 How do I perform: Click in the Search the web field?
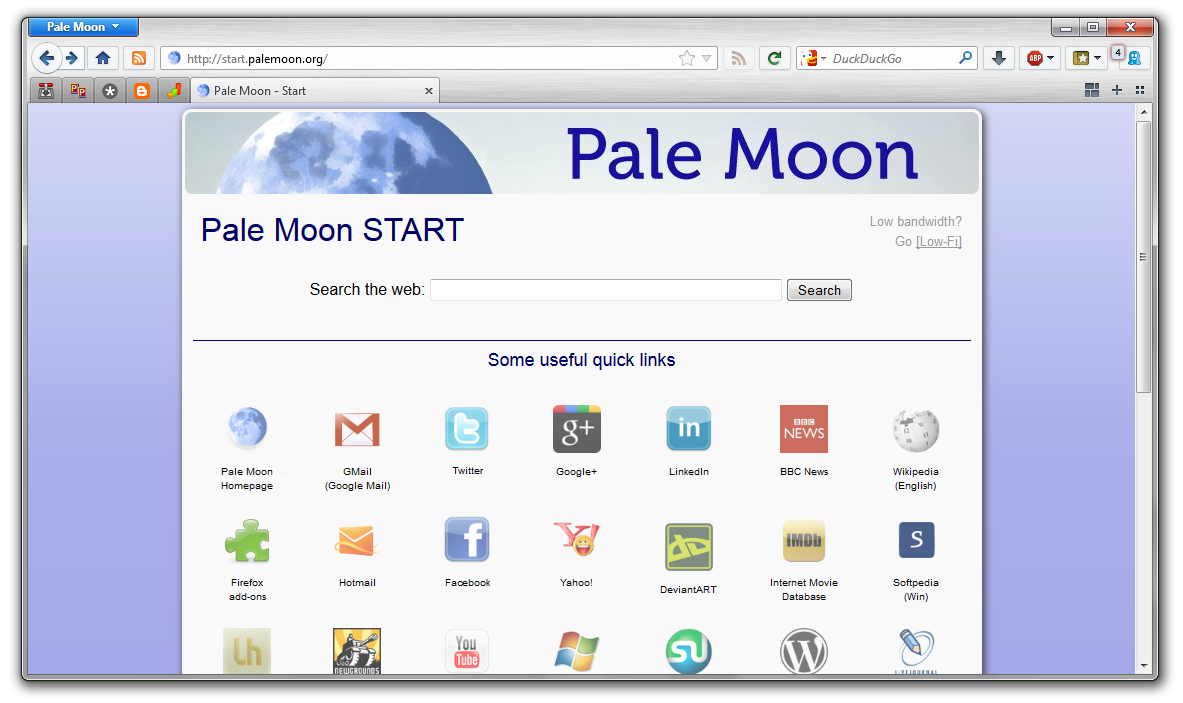pos(606,290)
